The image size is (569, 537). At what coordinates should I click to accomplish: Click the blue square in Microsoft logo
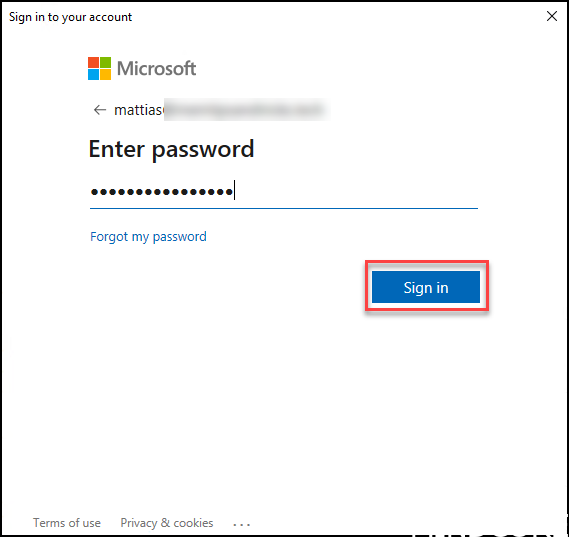93,74
